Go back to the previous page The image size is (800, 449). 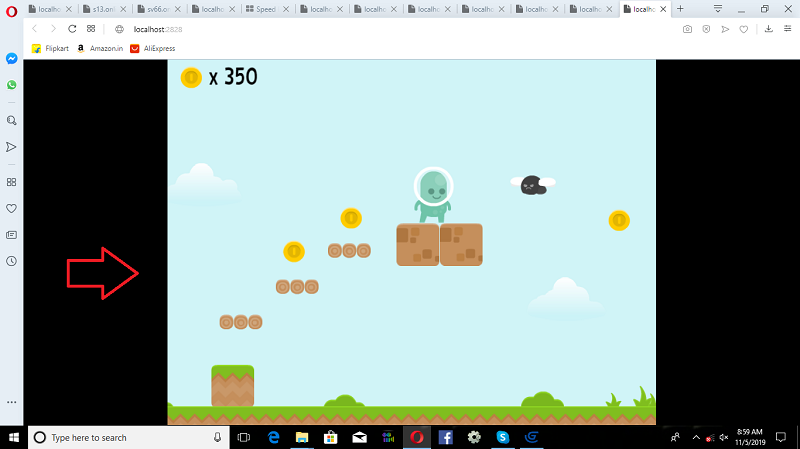[35, 29]
